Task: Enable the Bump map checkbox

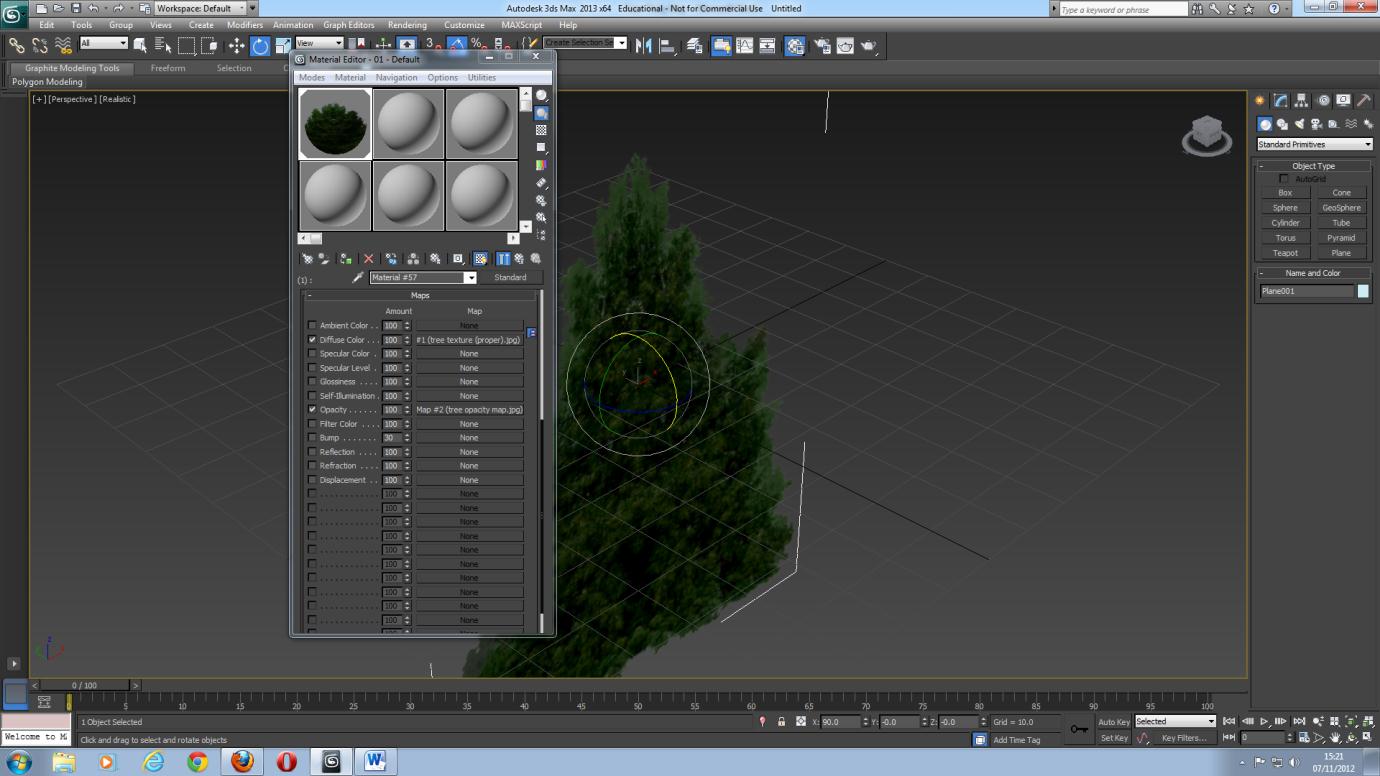Action: pyautogui.click(x=312, y=438)
